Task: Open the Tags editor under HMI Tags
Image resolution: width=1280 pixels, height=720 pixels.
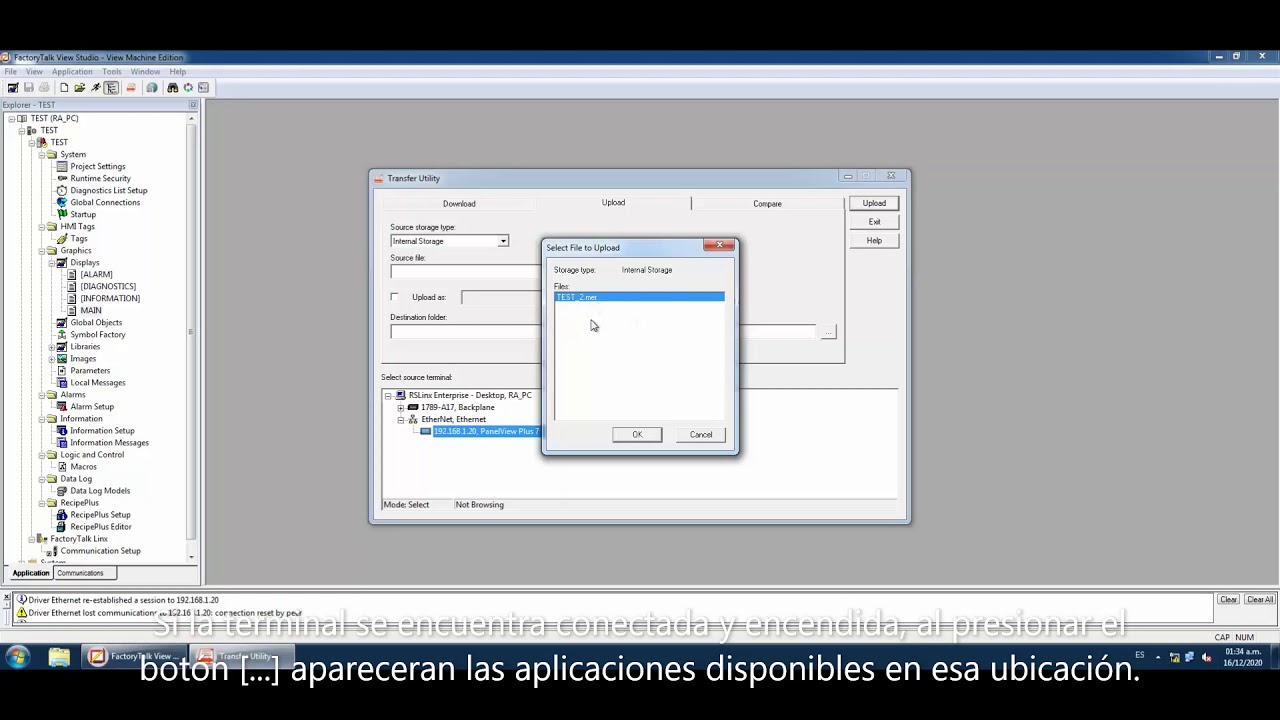Action: (x=79, y=238)
